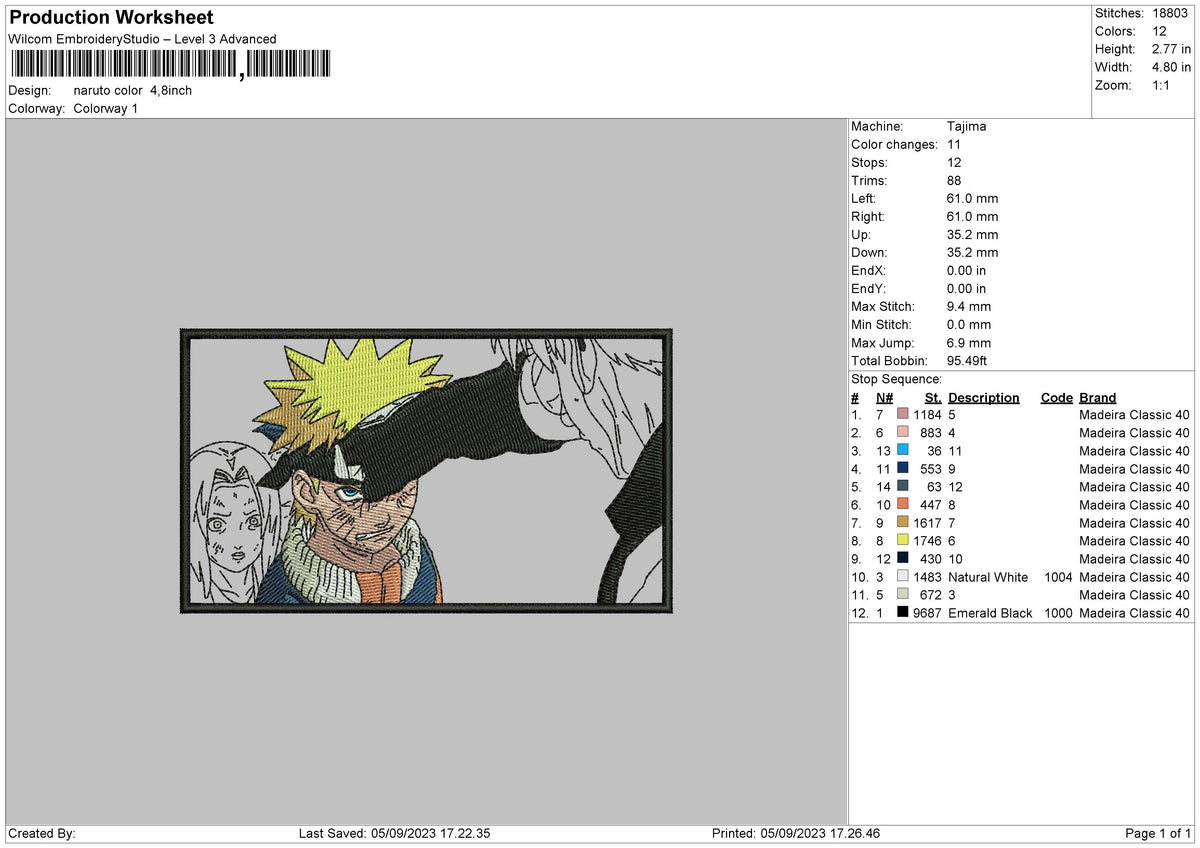Click the Max Stitch value 9.4 mm
The image size is (1200, 848).
[x=969, y=306]
